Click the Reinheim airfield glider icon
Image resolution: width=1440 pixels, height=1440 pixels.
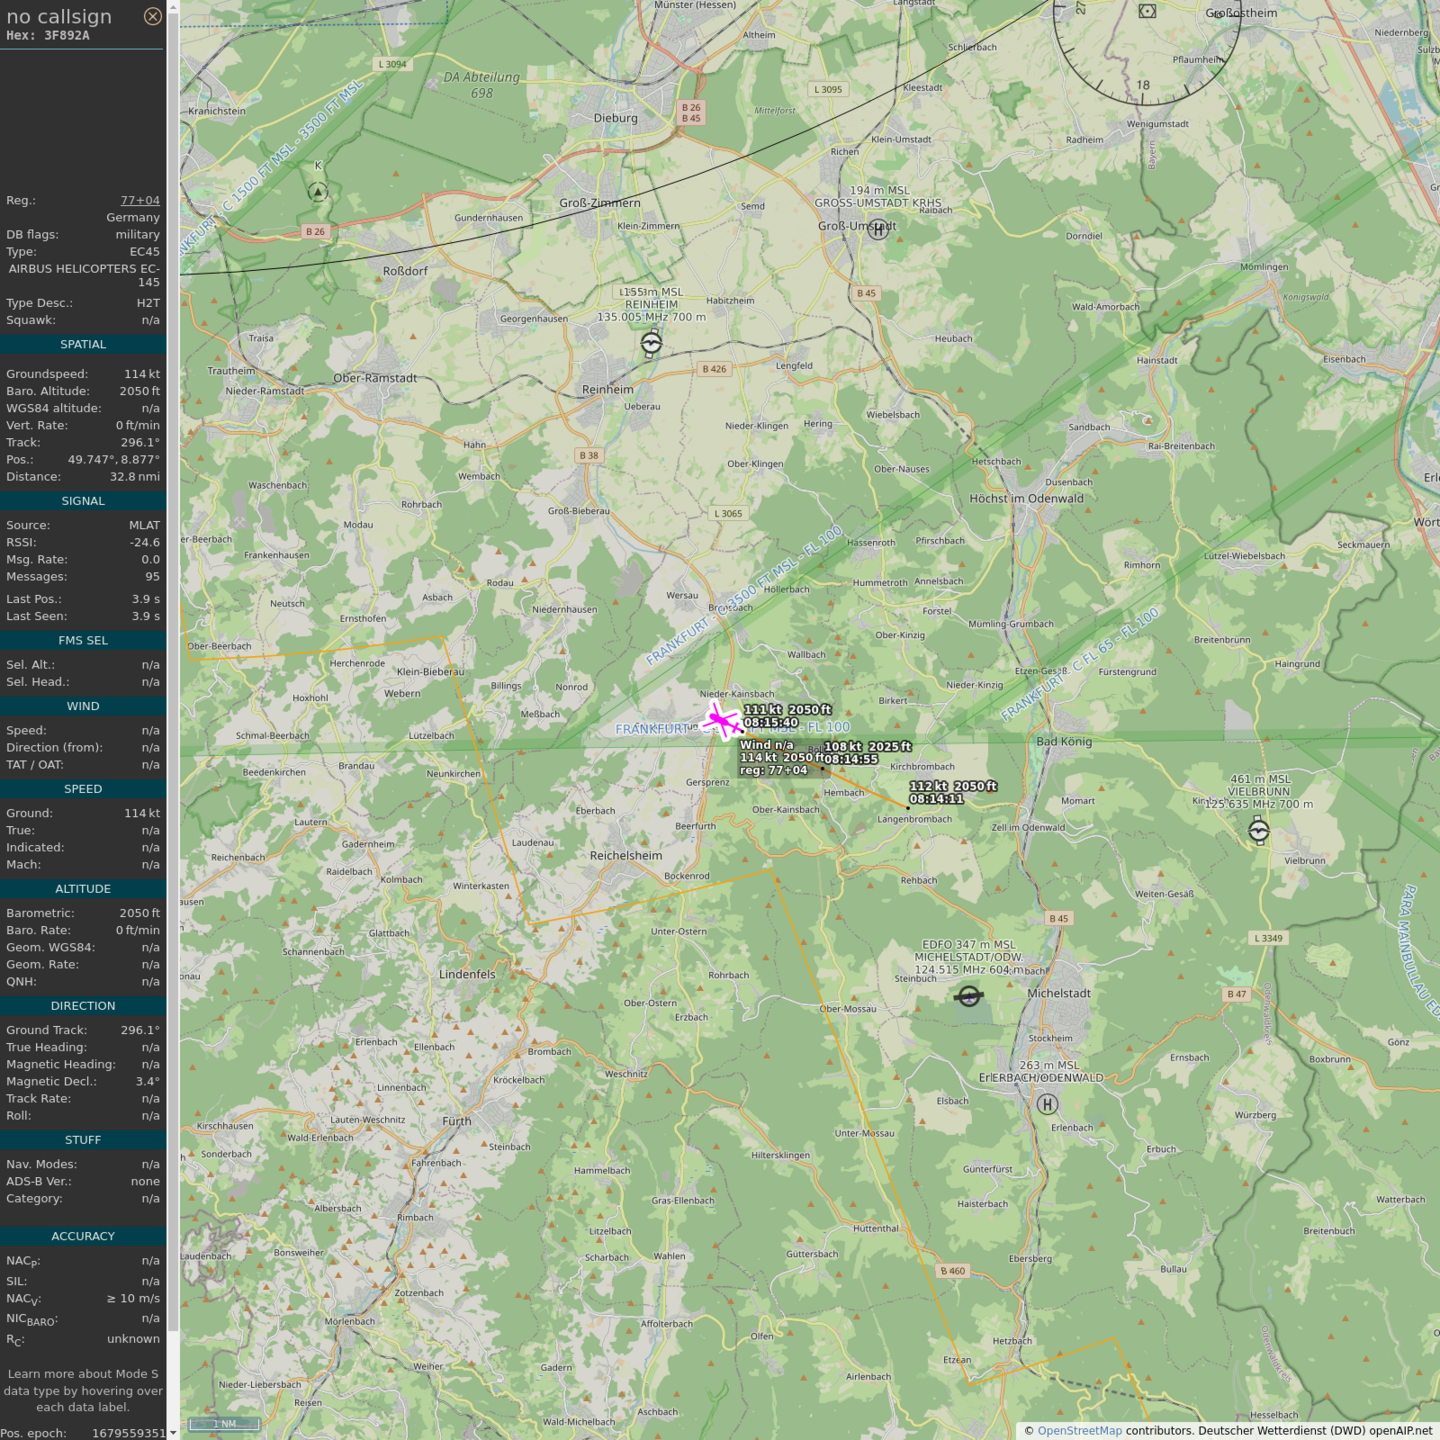[x=651, y=344]
